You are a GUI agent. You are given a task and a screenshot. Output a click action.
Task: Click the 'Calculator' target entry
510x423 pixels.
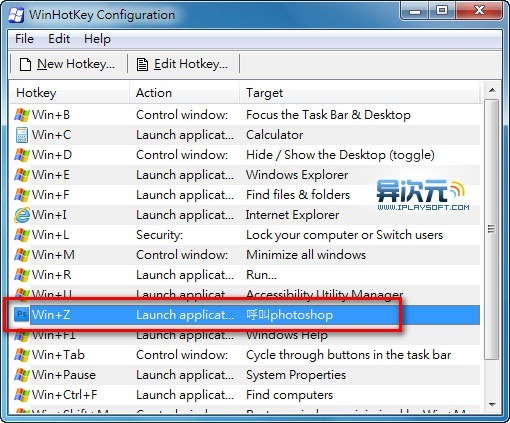[275, 135]
